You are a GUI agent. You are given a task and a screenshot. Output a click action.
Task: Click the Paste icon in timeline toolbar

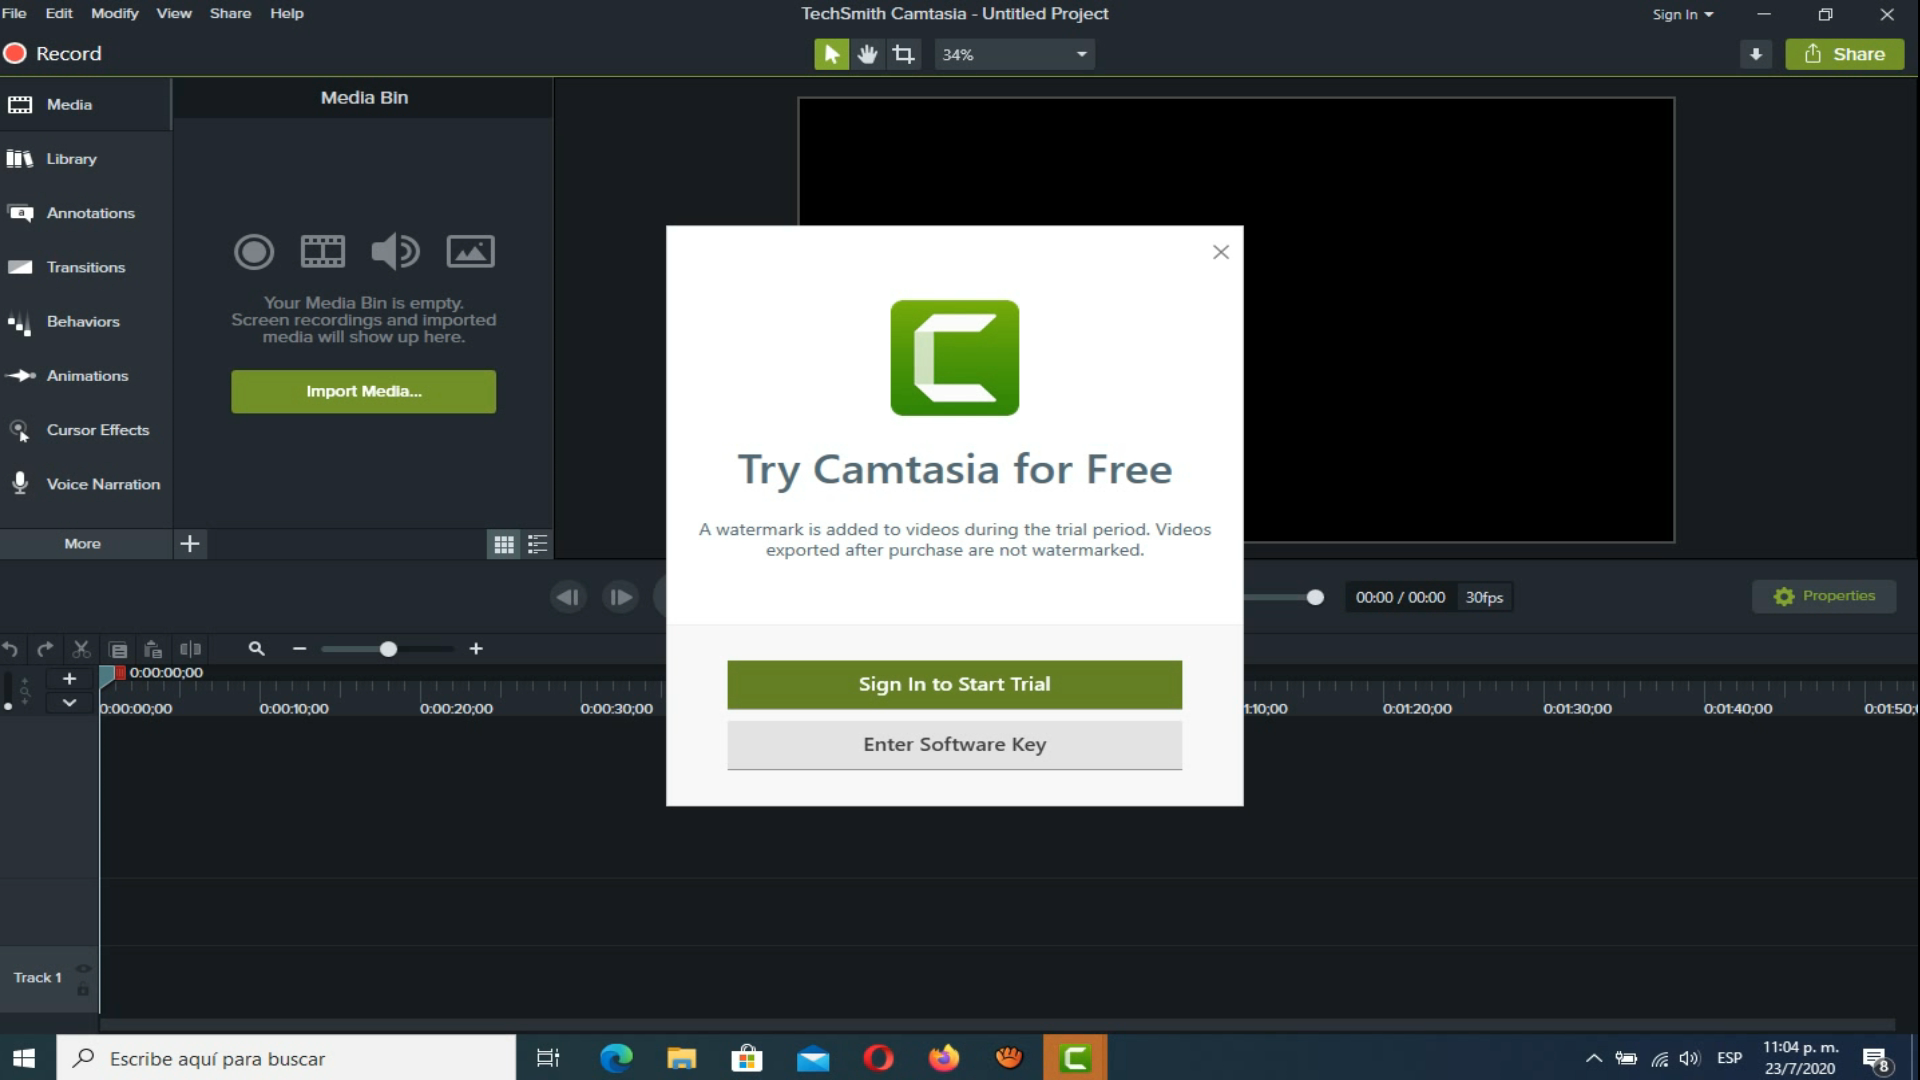pyautogui.click(x=153, y=649)
